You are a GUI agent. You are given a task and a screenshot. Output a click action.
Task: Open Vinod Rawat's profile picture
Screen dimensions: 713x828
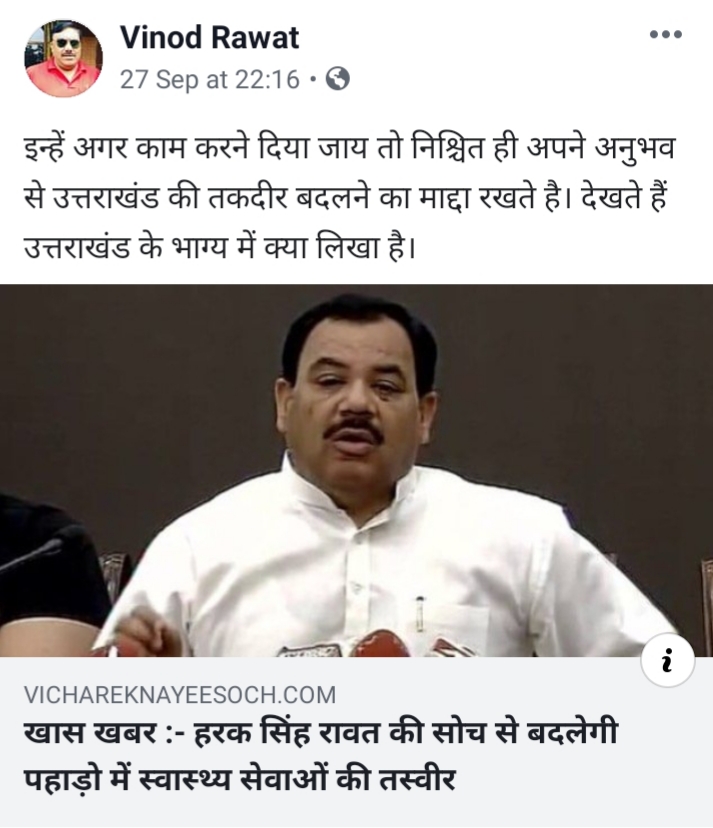click(x=63, y=59)
